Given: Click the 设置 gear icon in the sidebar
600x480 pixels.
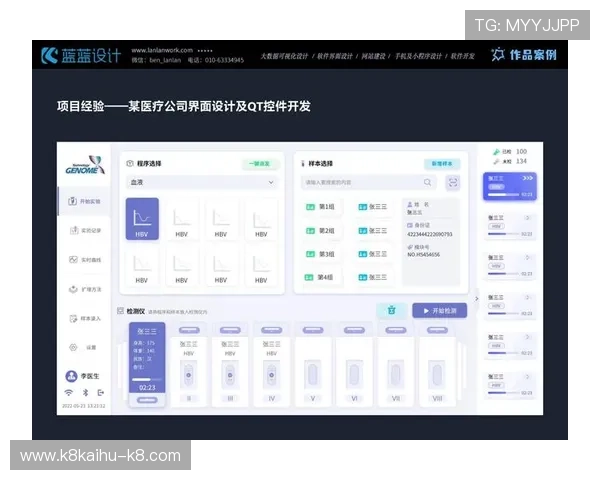Looking at the screenshot, I should 73,347.
